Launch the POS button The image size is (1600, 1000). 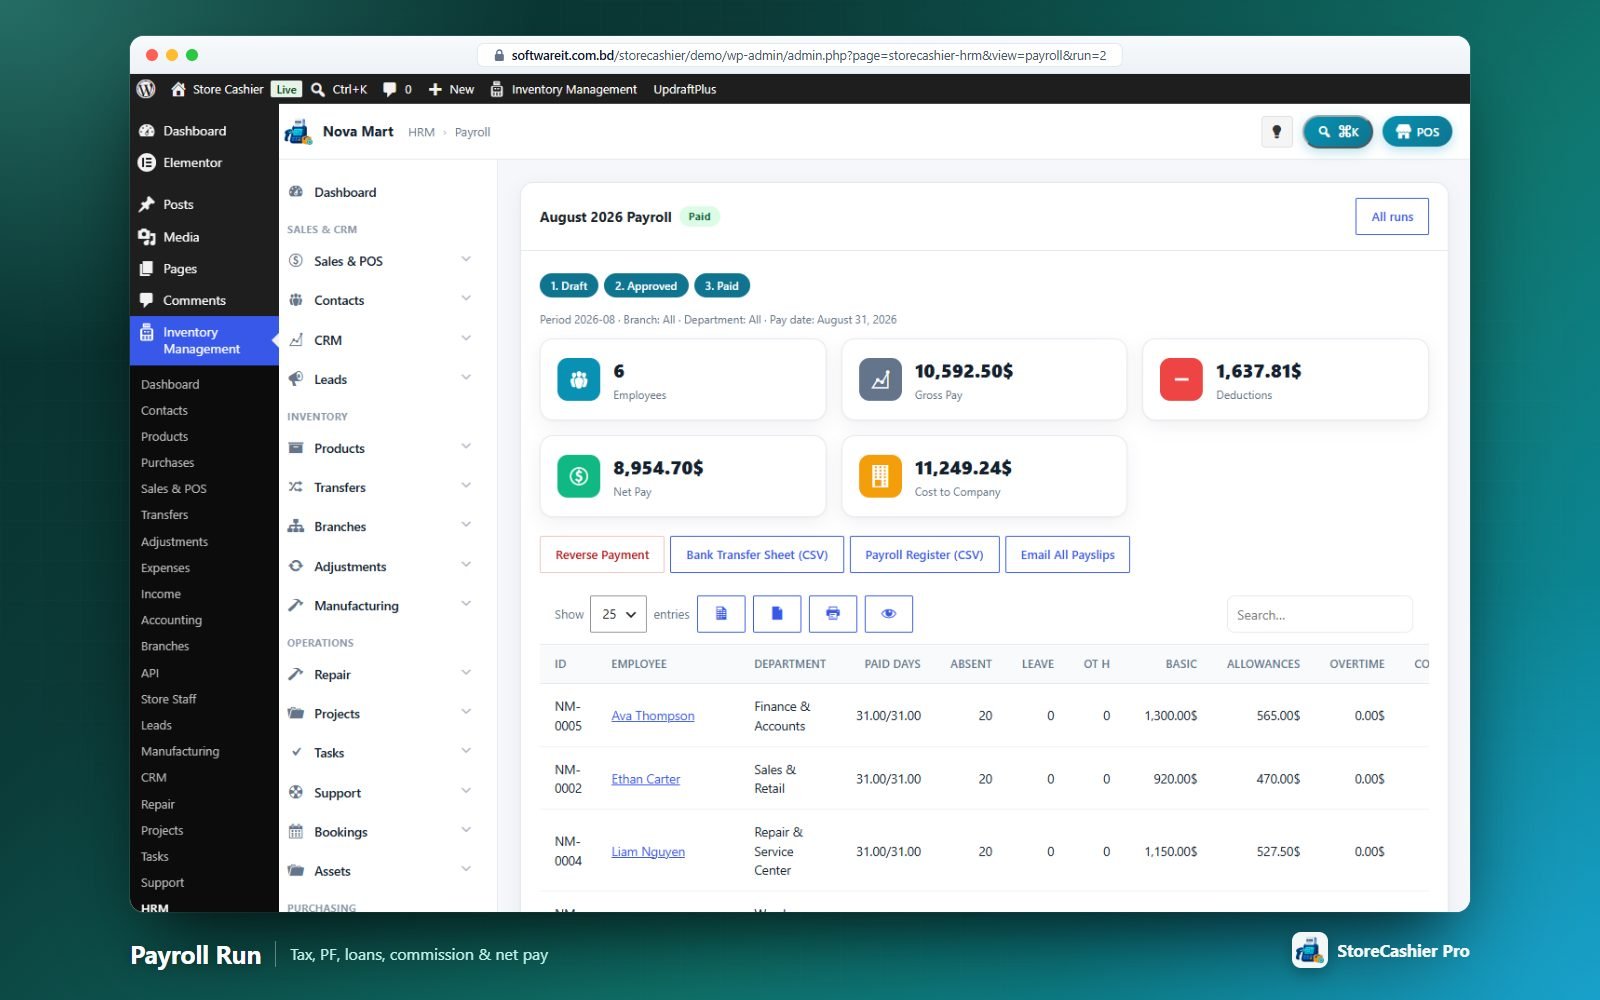(1417, 131)
